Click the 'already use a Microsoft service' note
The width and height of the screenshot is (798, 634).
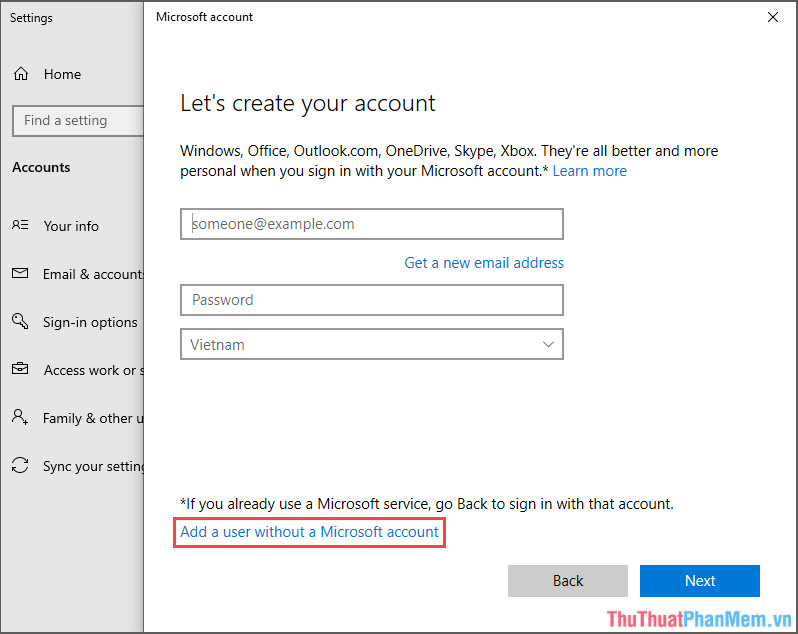click(x=426, y=504)
